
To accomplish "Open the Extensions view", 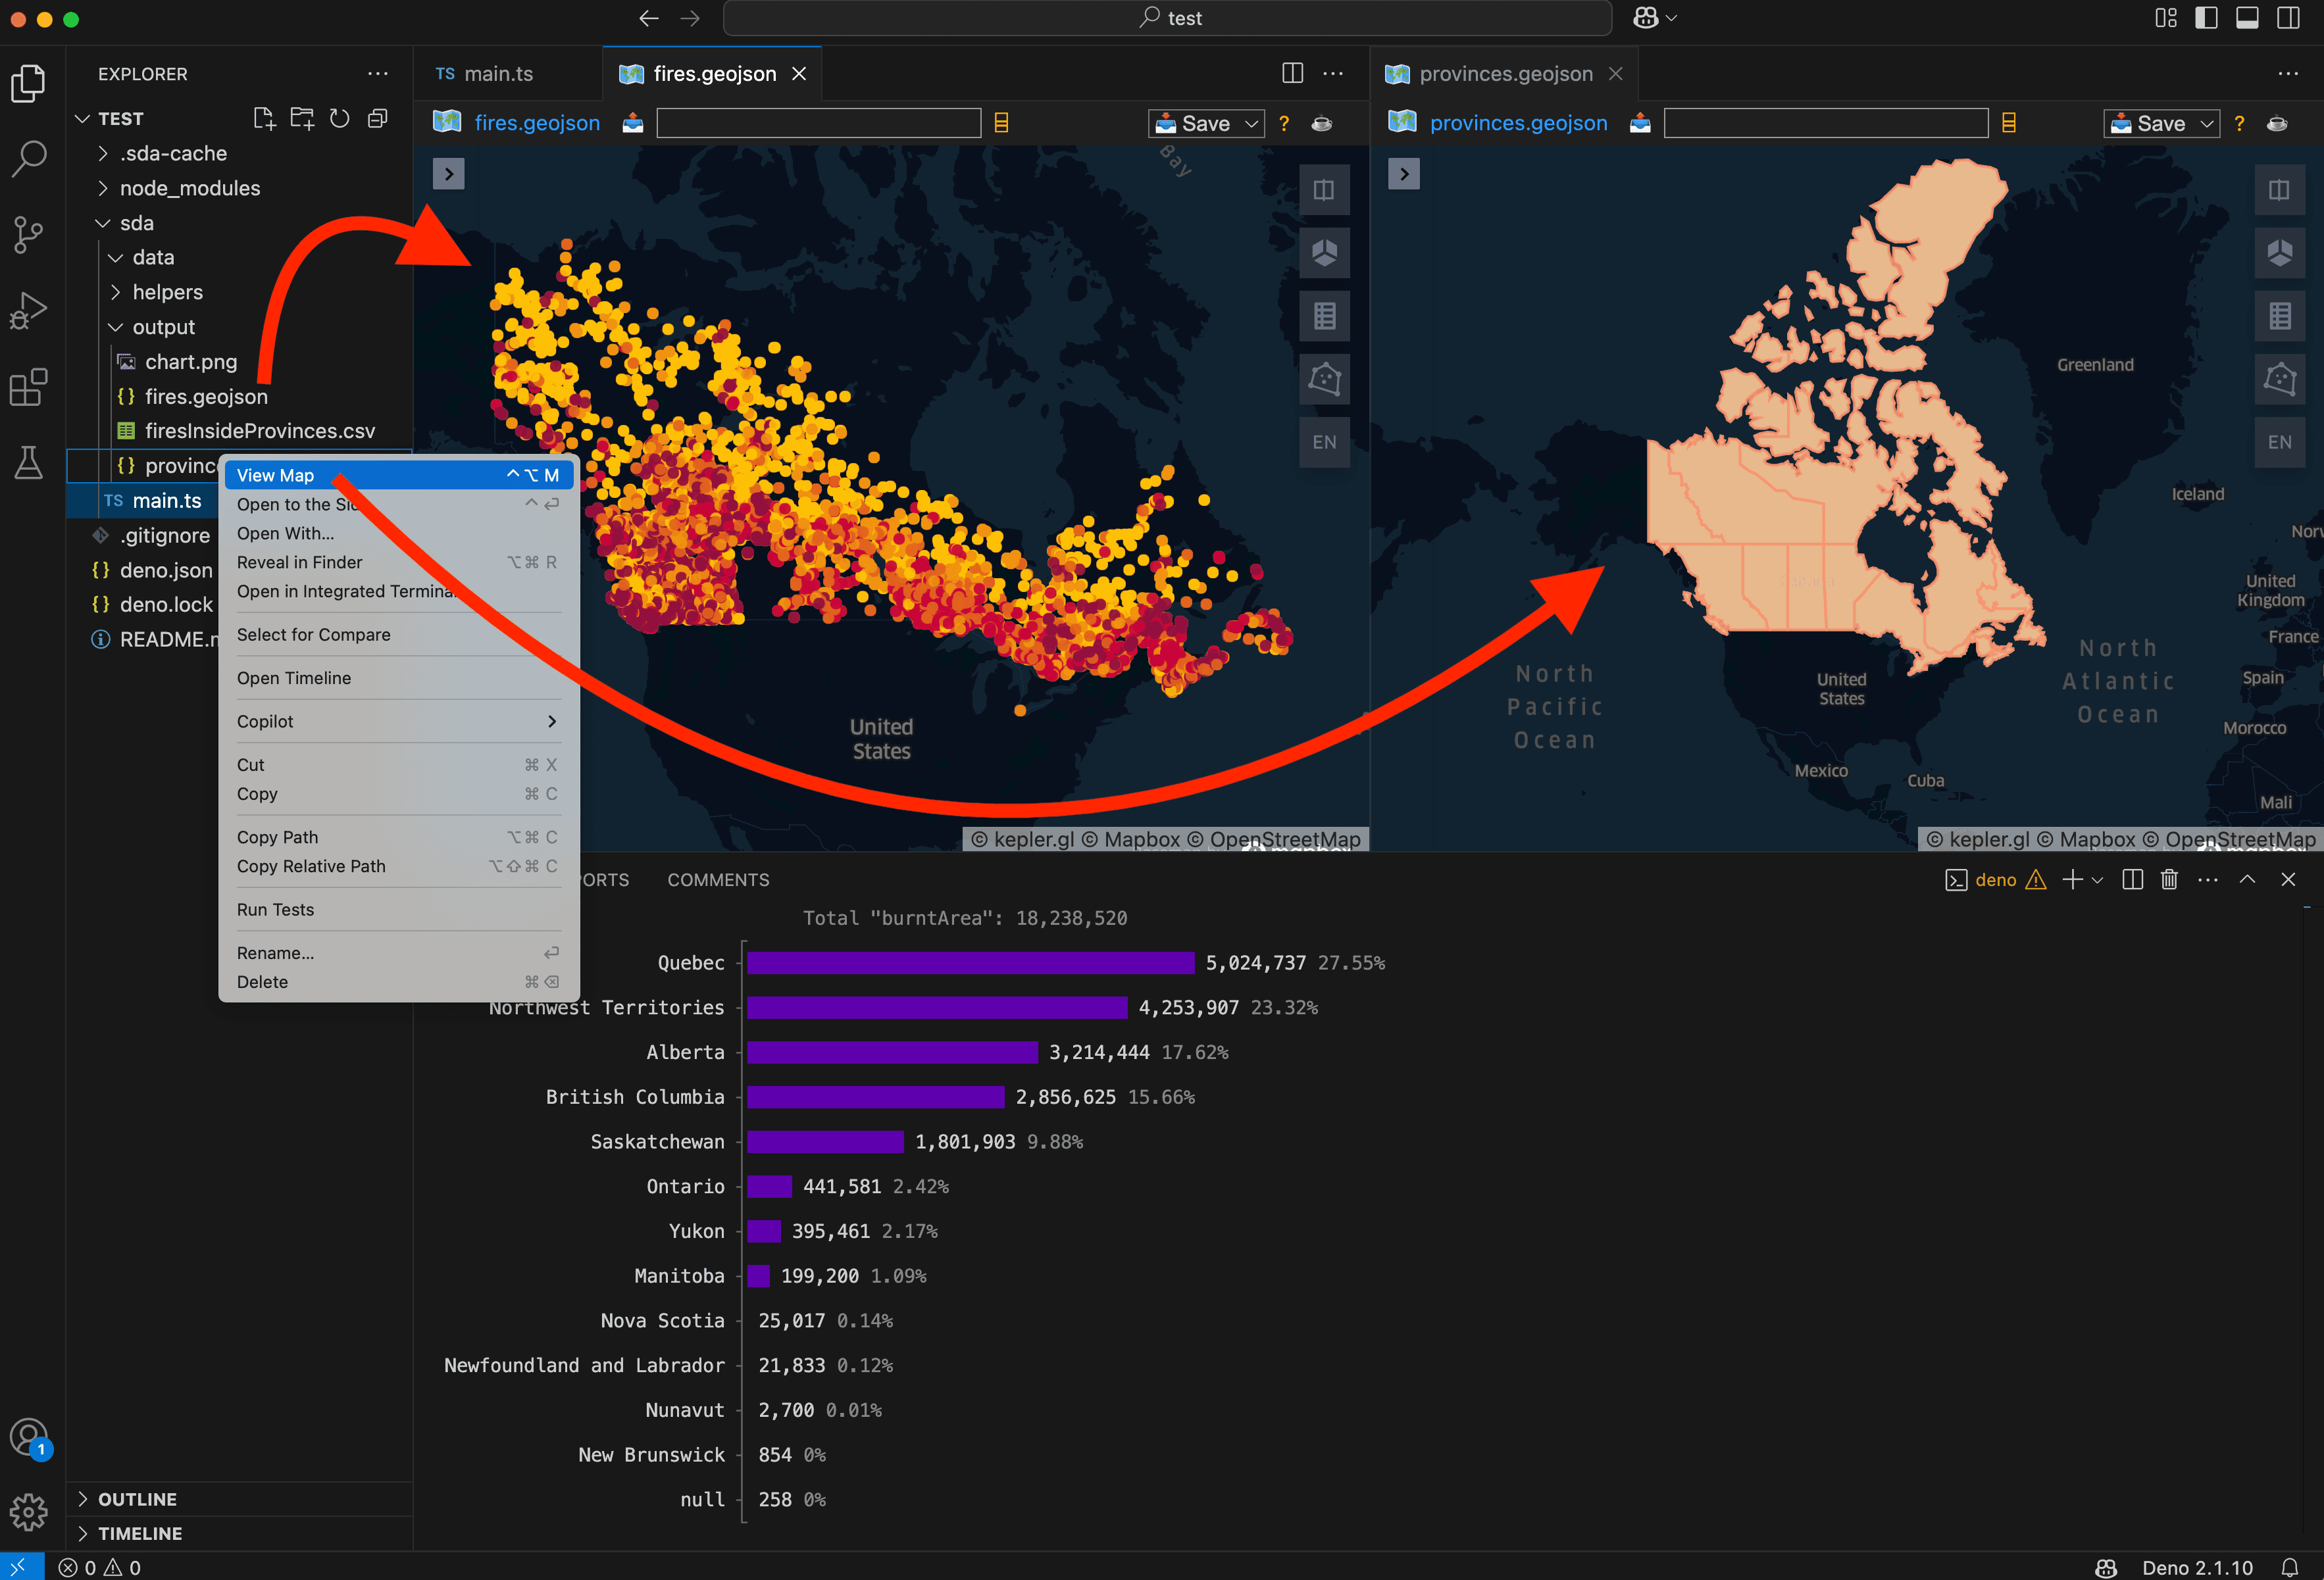I will [29, 388].
